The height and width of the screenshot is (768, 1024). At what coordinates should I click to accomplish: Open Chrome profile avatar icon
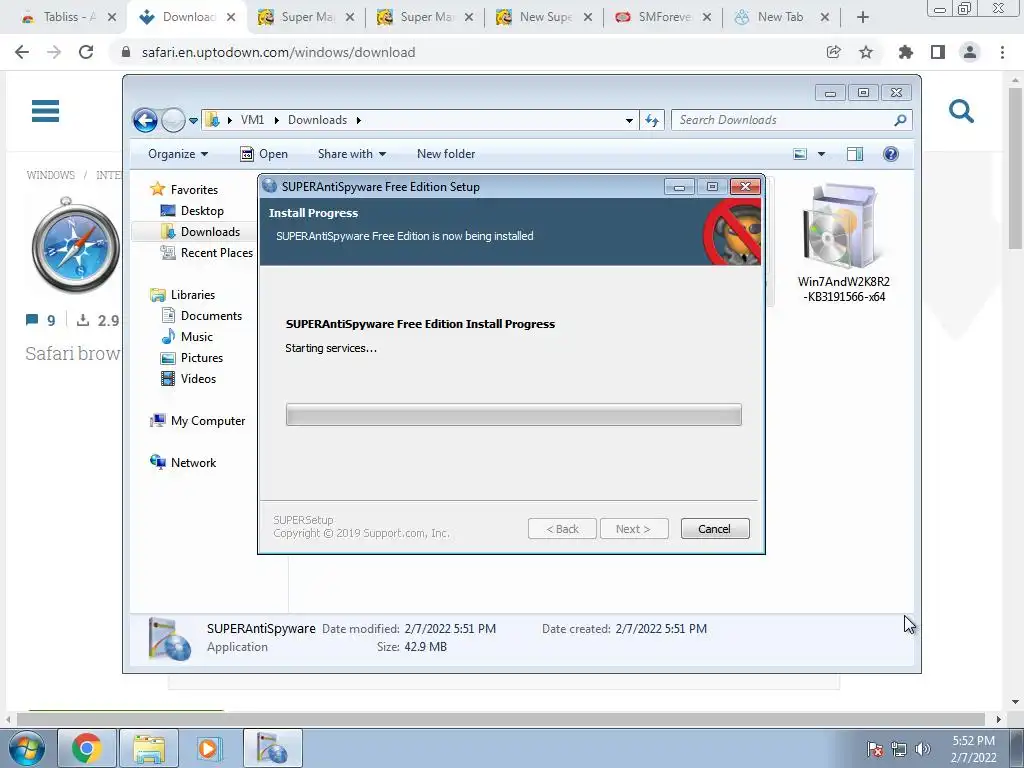tap(970, 52)
